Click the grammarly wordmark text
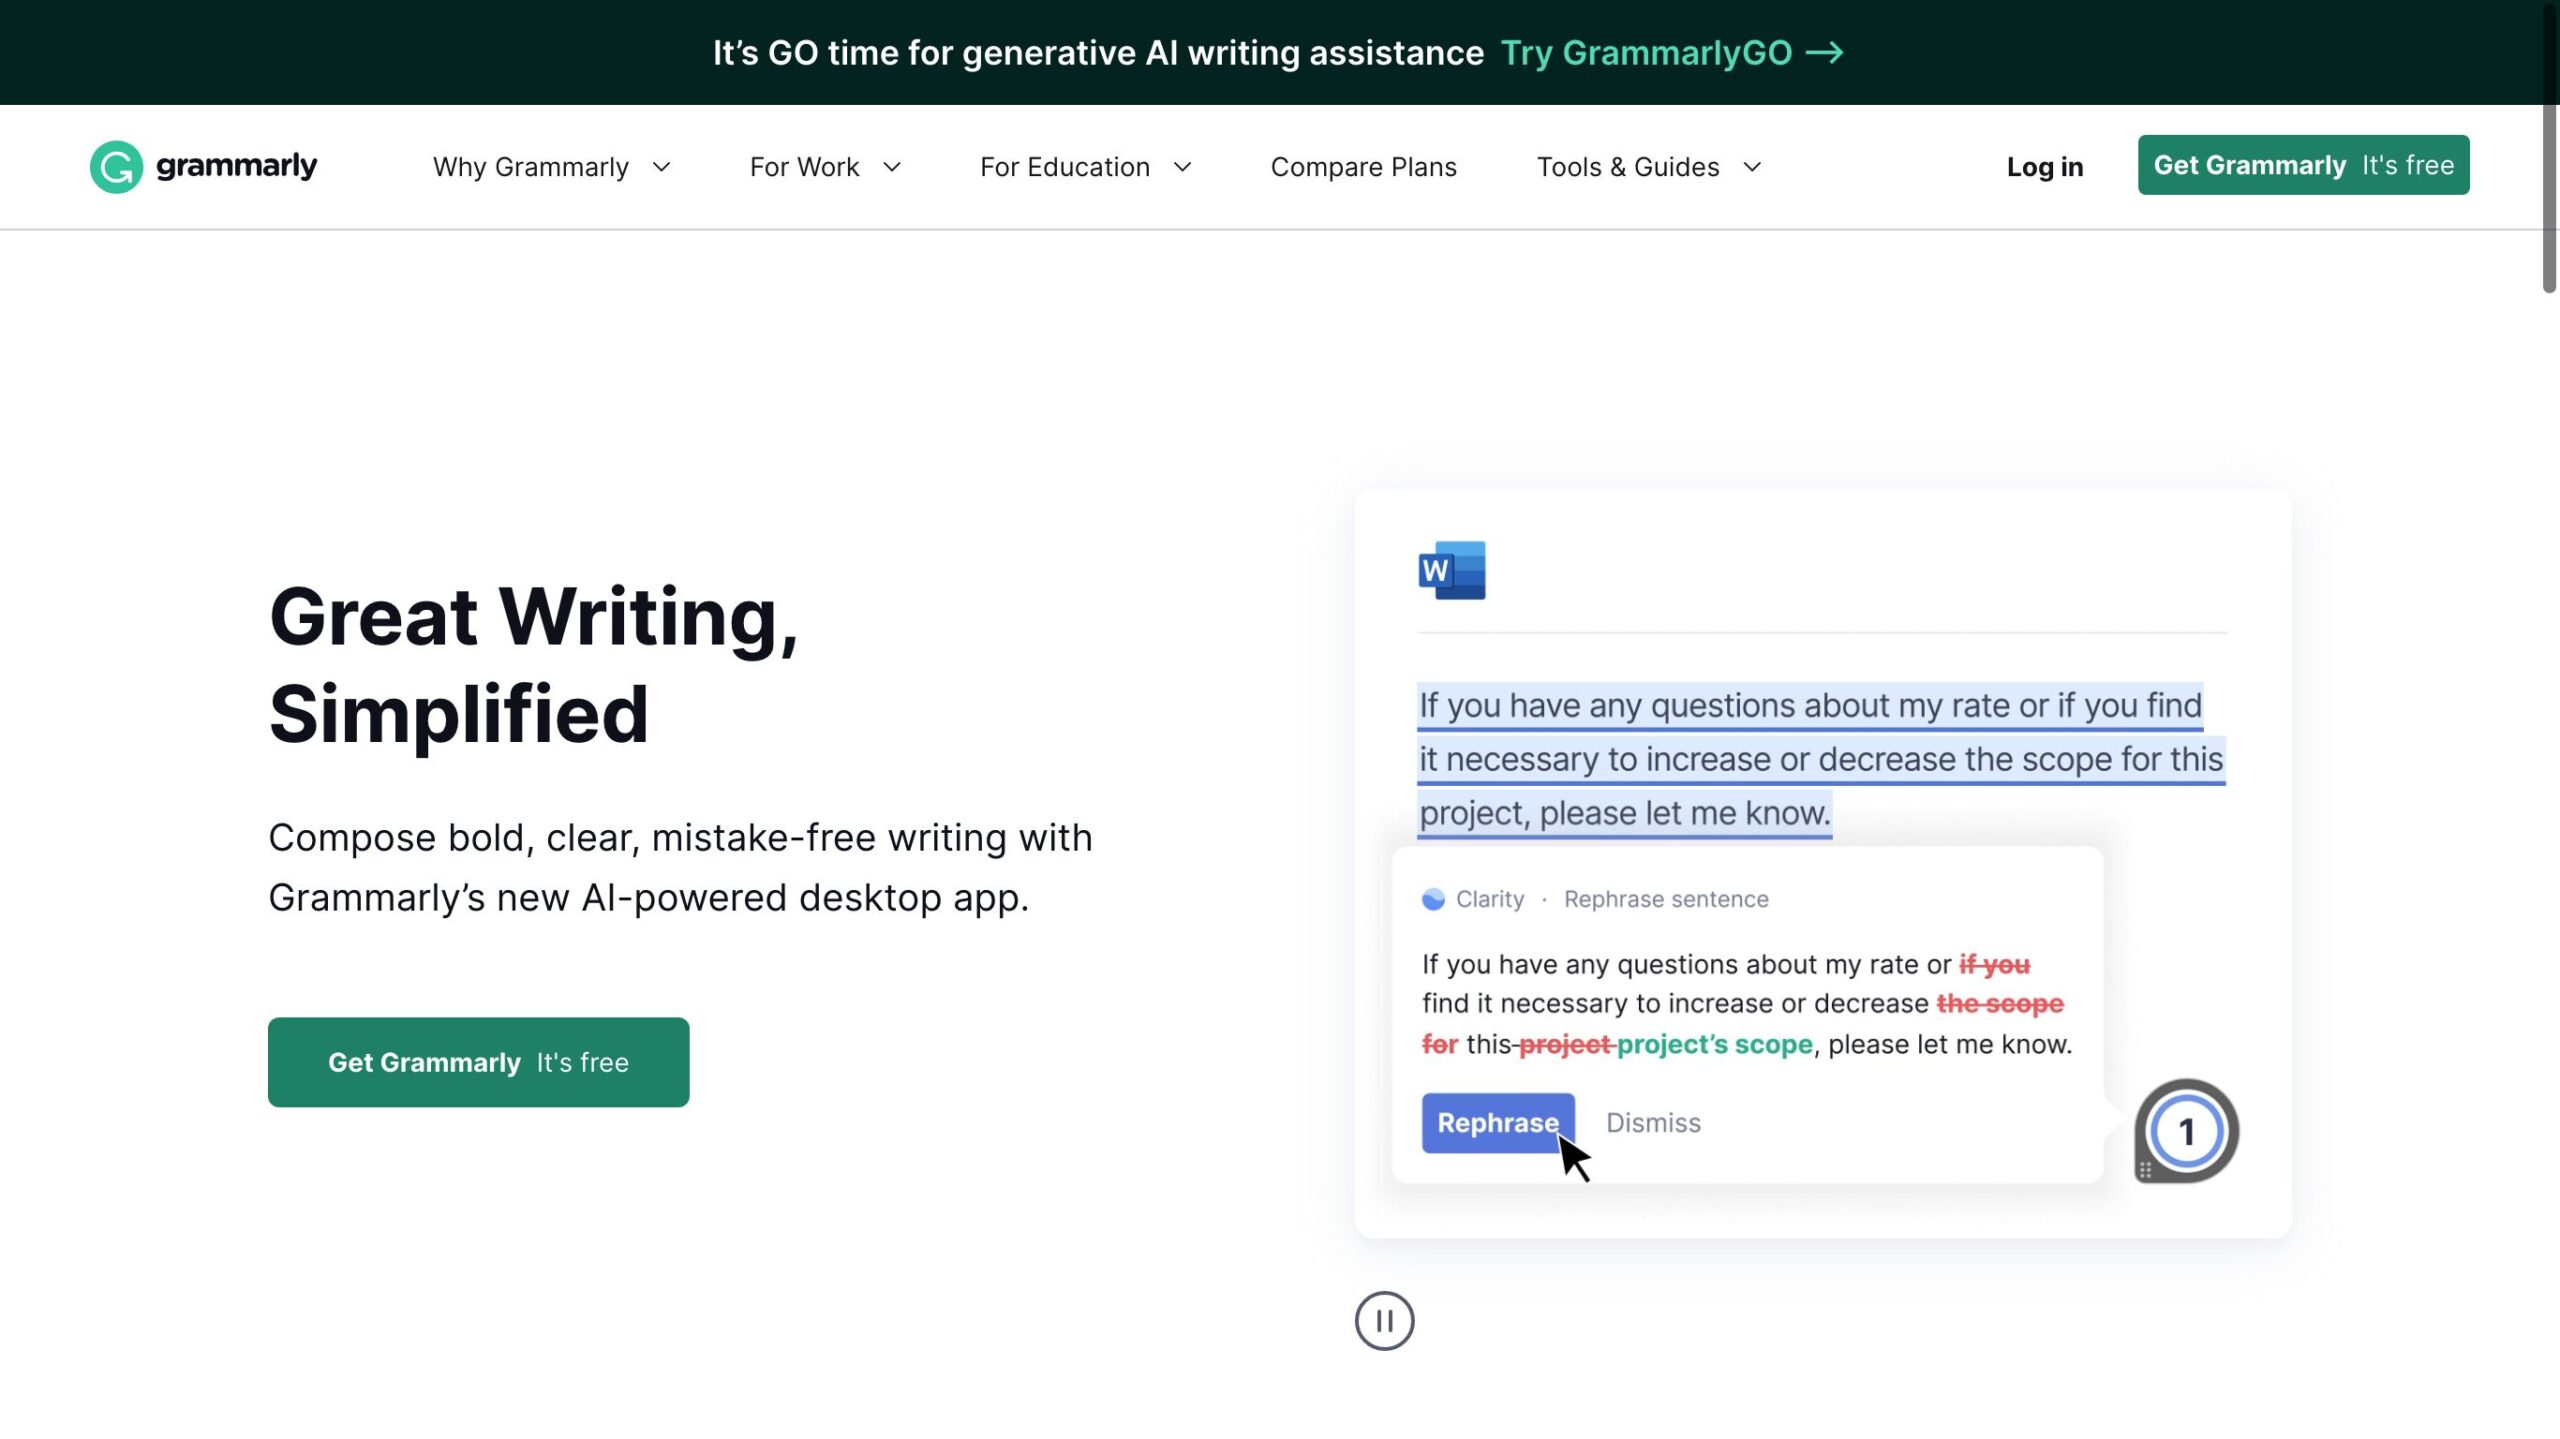This screenshot has height=1439, width=2560. [x=236, y=166]
